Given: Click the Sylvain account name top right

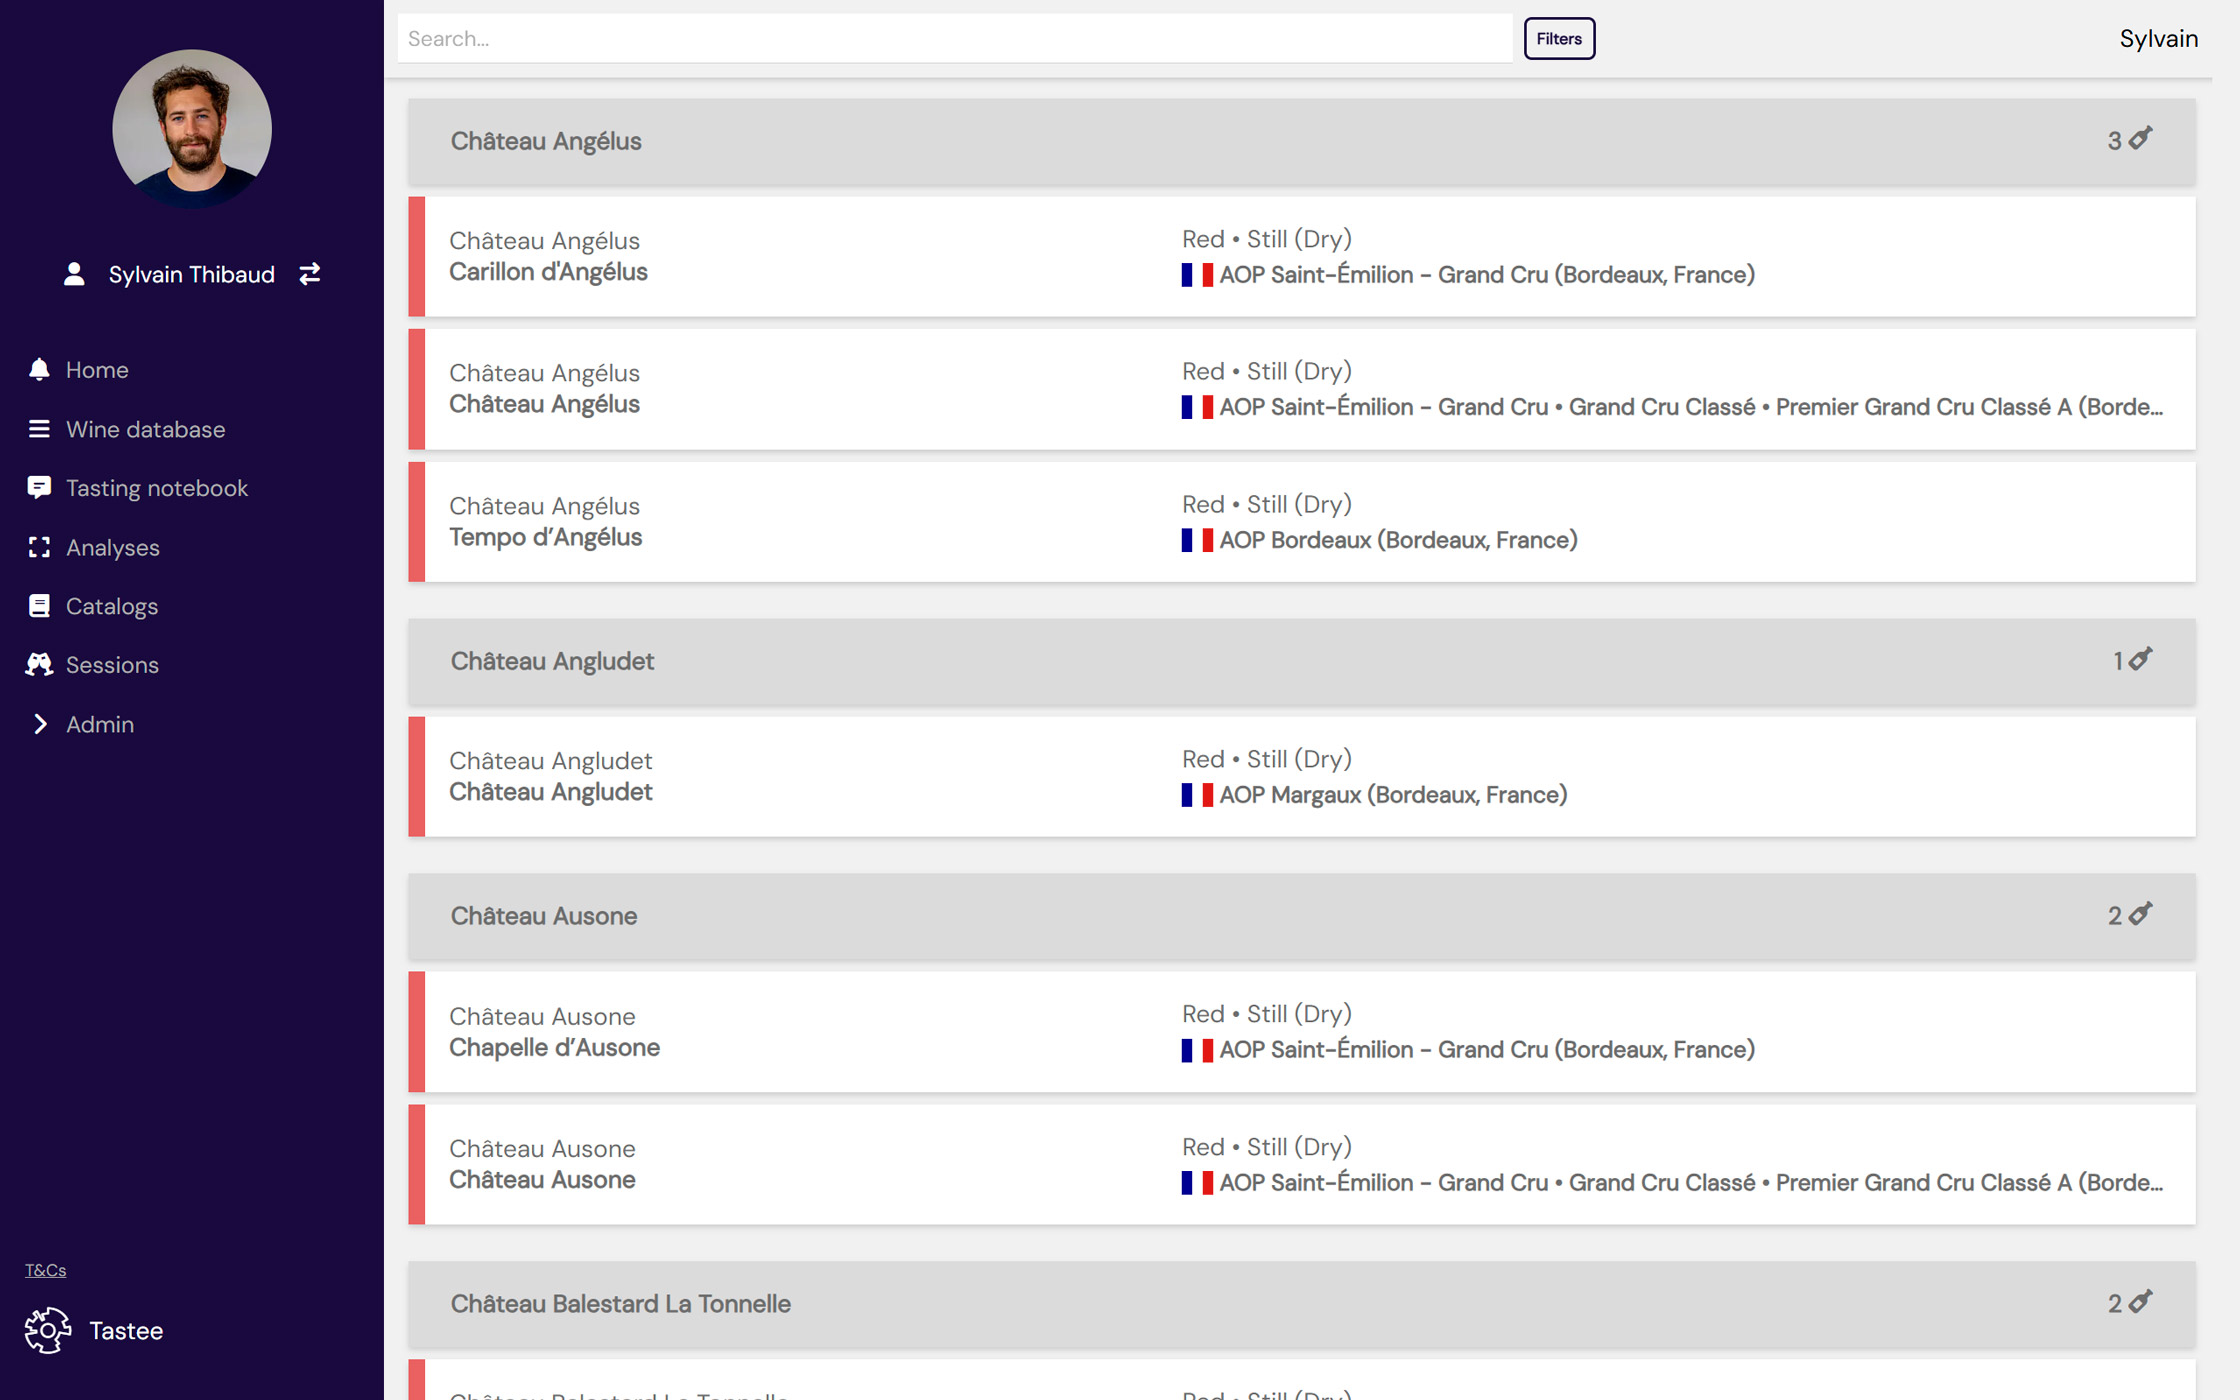Looking at the screenshot, I should click(2159, 39).
